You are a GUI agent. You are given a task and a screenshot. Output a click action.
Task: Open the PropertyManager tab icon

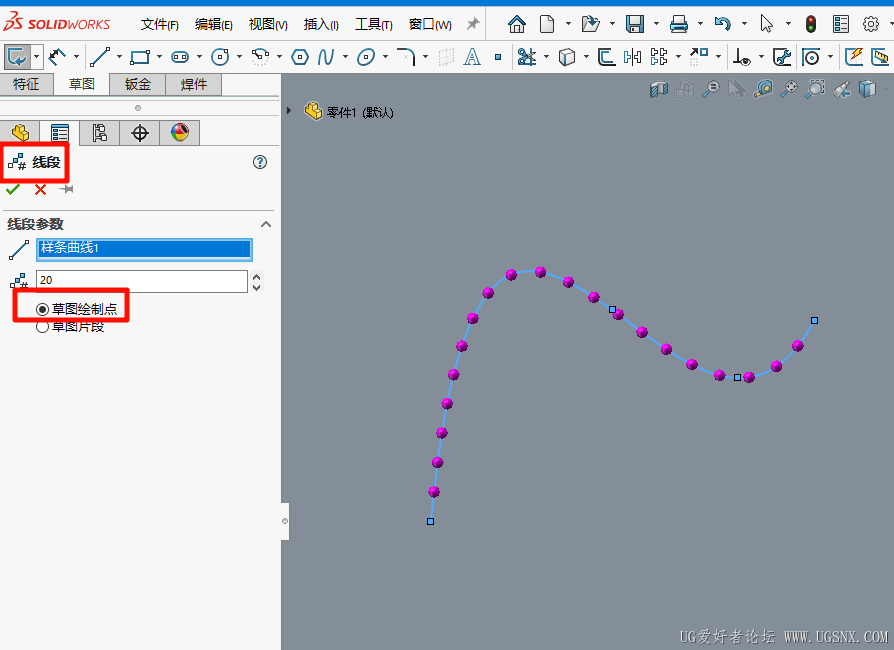(x=59, y=133)
